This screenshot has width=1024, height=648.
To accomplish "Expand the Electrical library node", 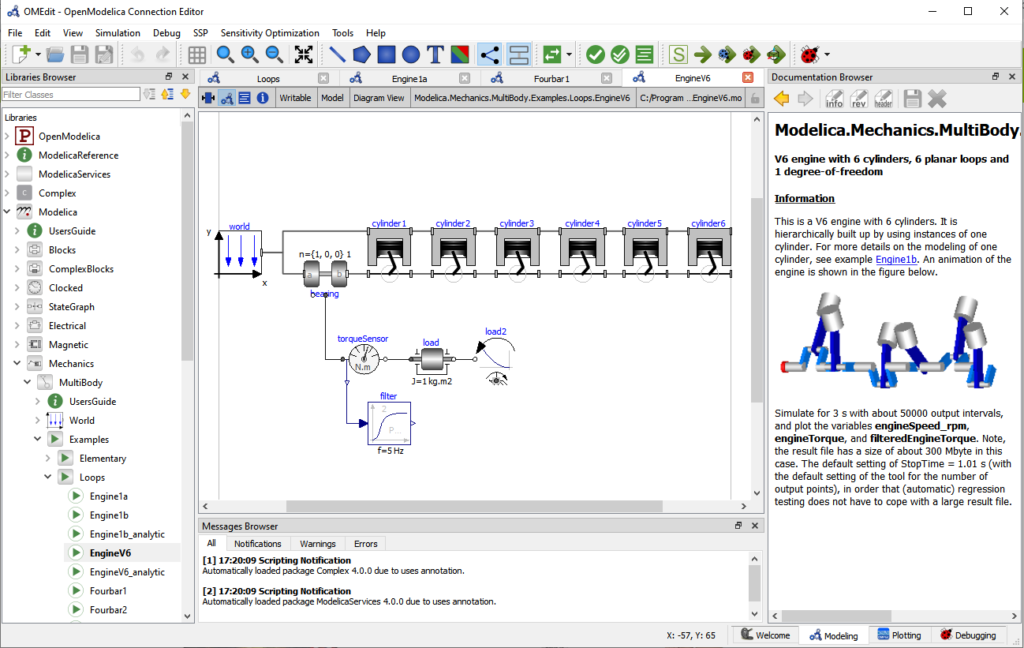I will [x=18, y=325].
